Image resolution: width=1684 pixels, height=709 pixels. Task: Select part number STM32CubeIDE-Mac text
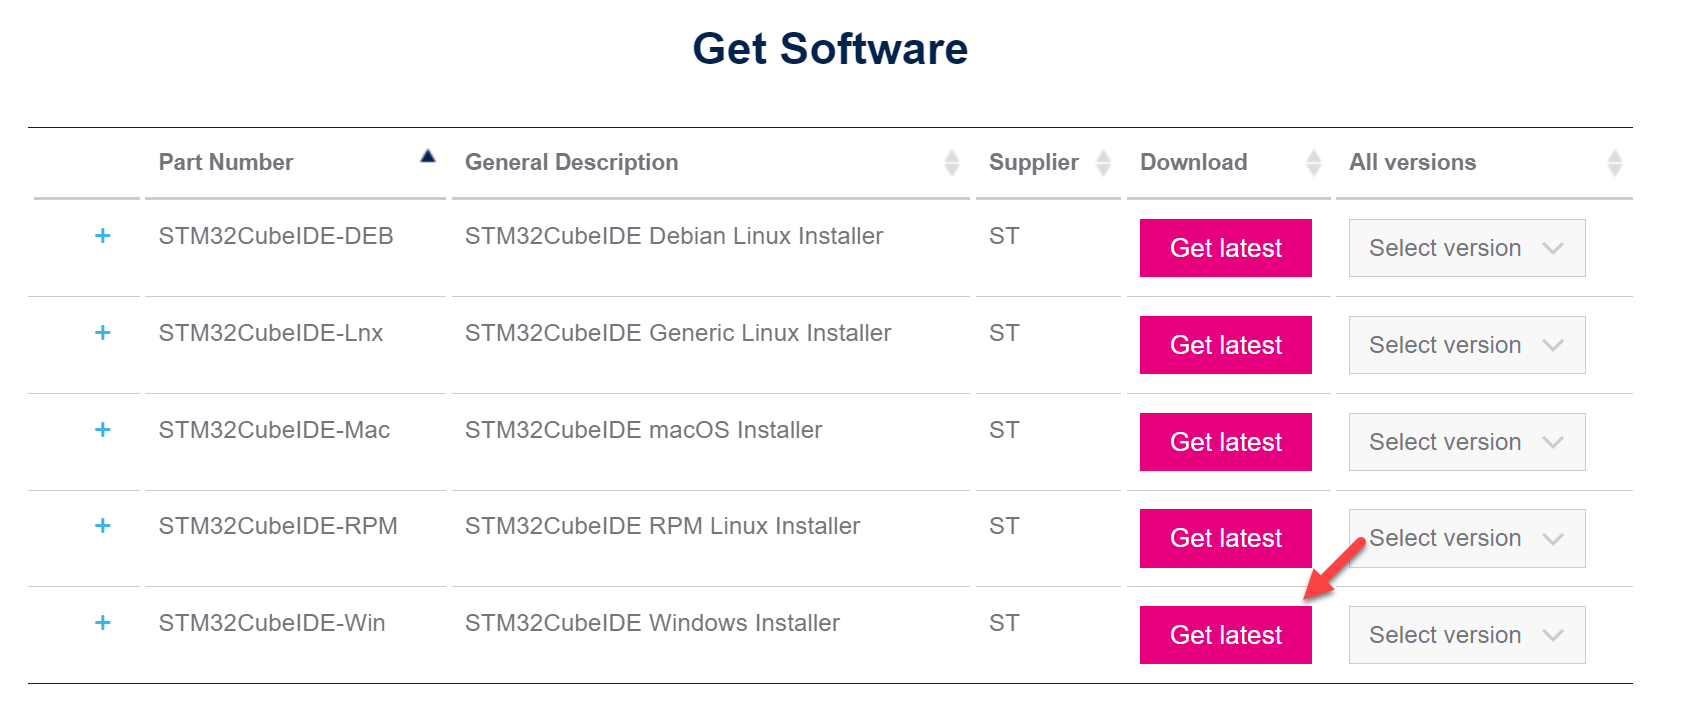click(x=274, y=430)
